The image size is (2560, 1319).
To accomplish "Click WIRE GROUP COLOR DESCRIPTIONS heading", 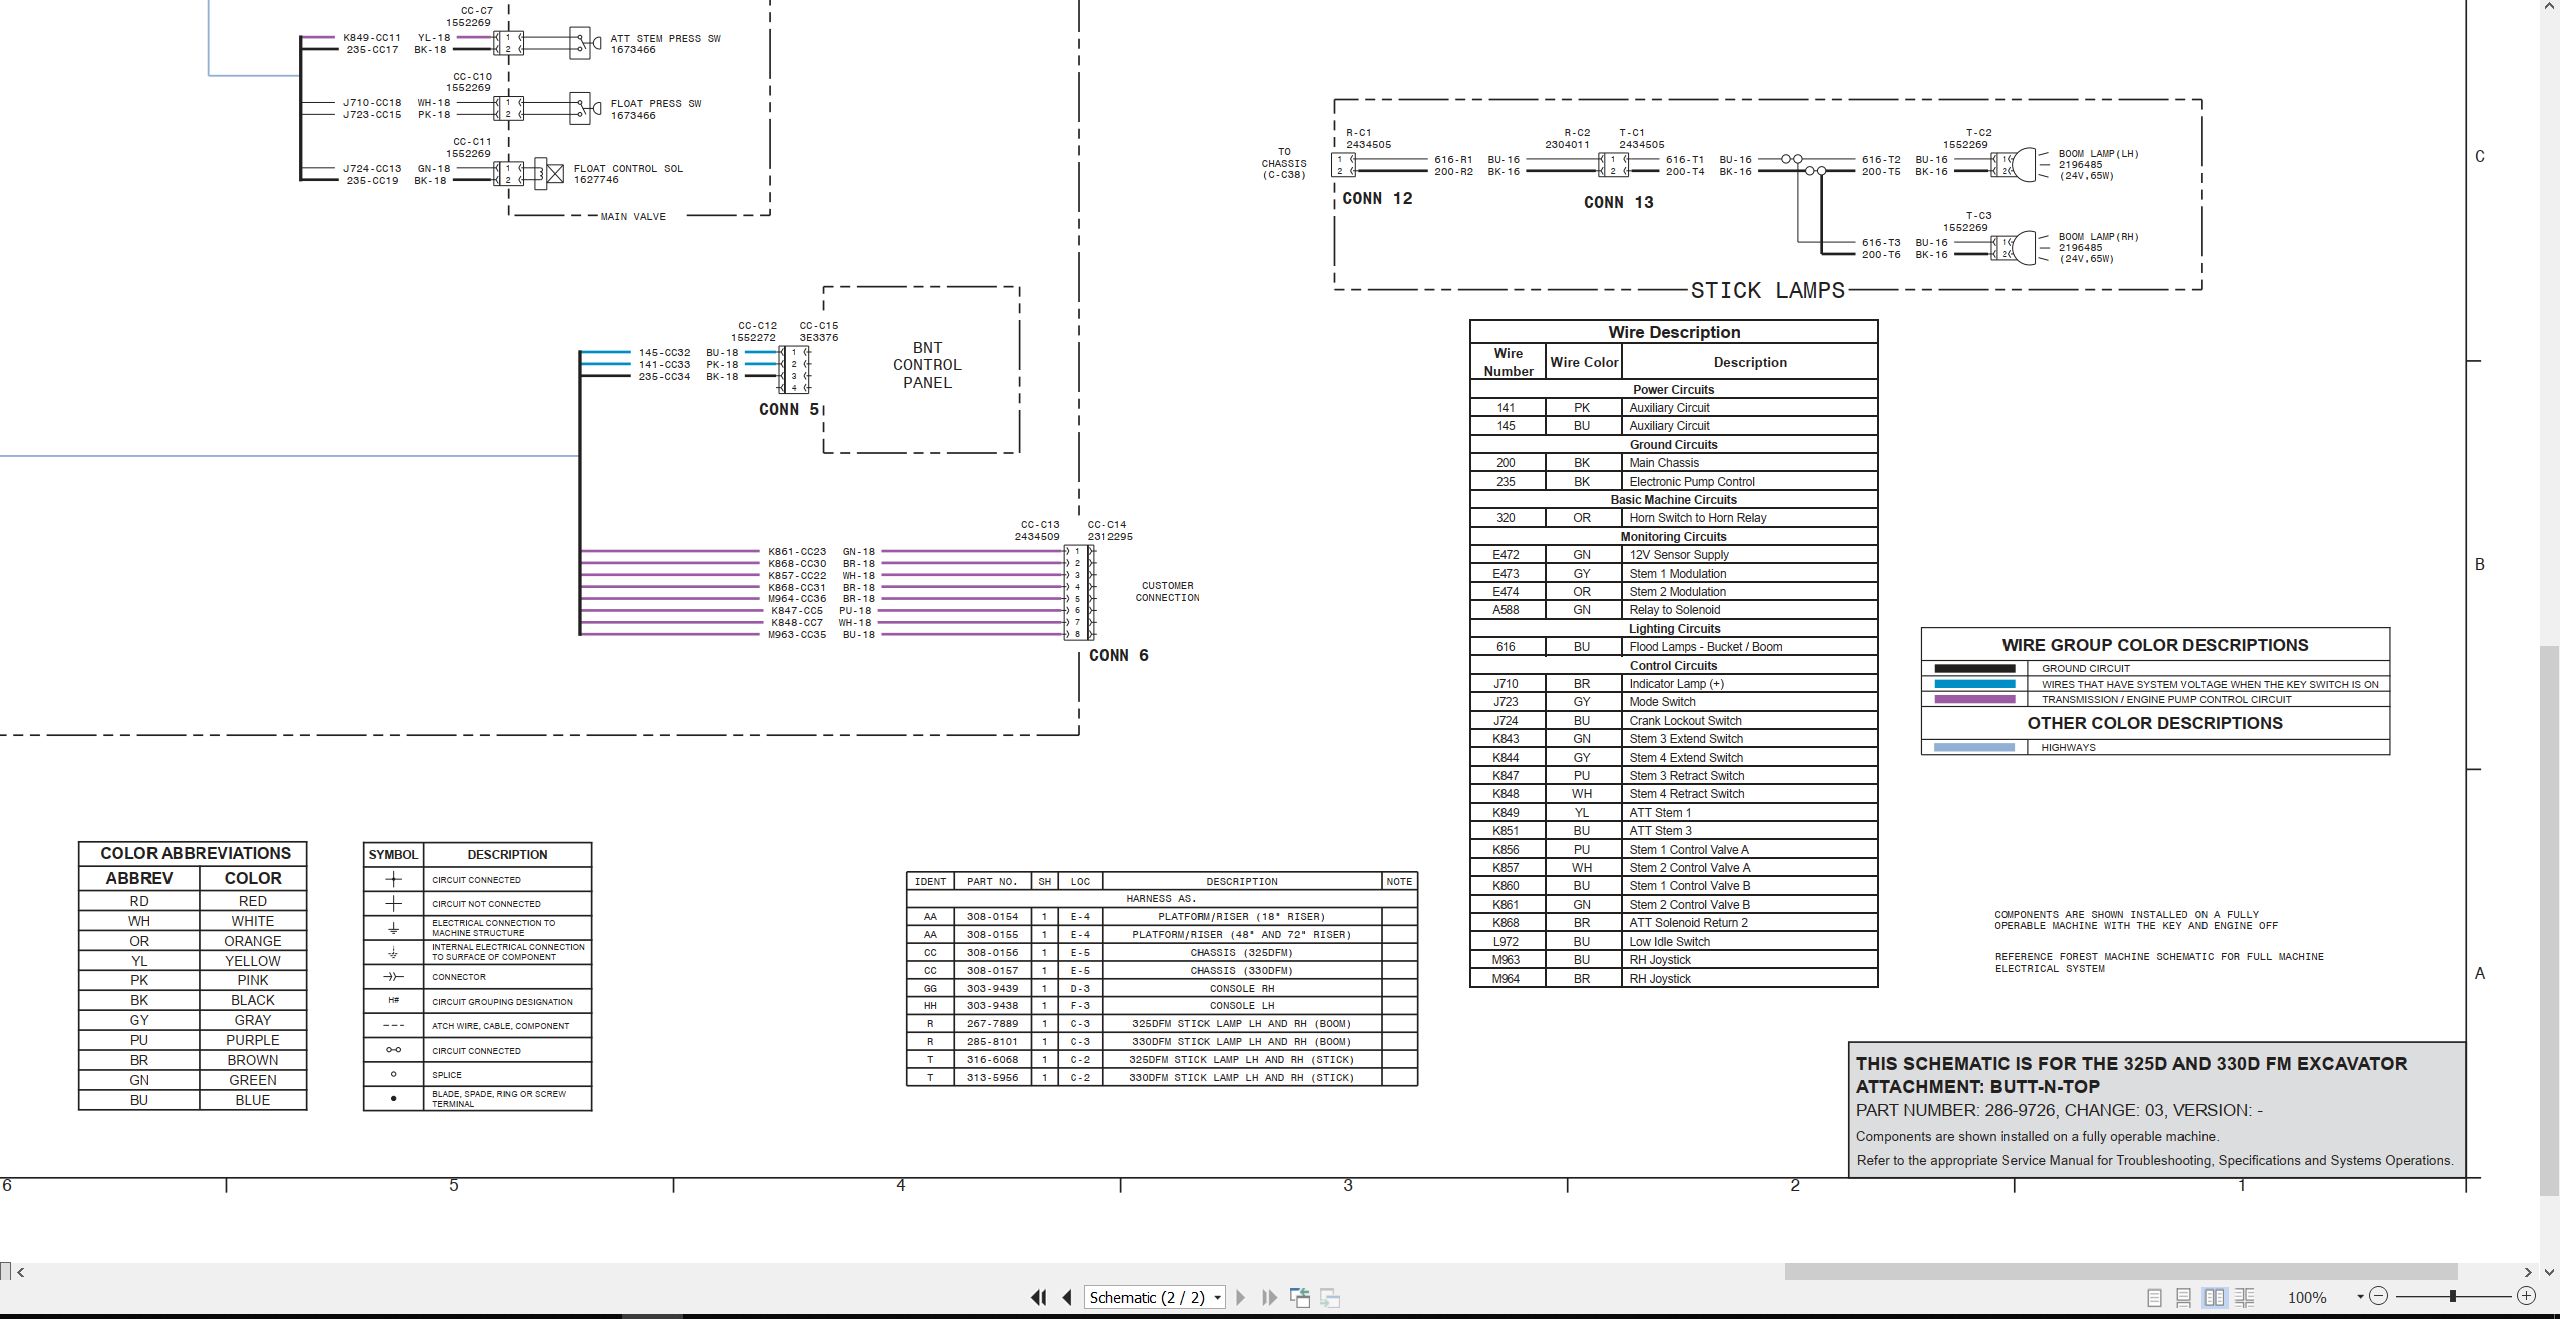I will [x=2154, y=645].
